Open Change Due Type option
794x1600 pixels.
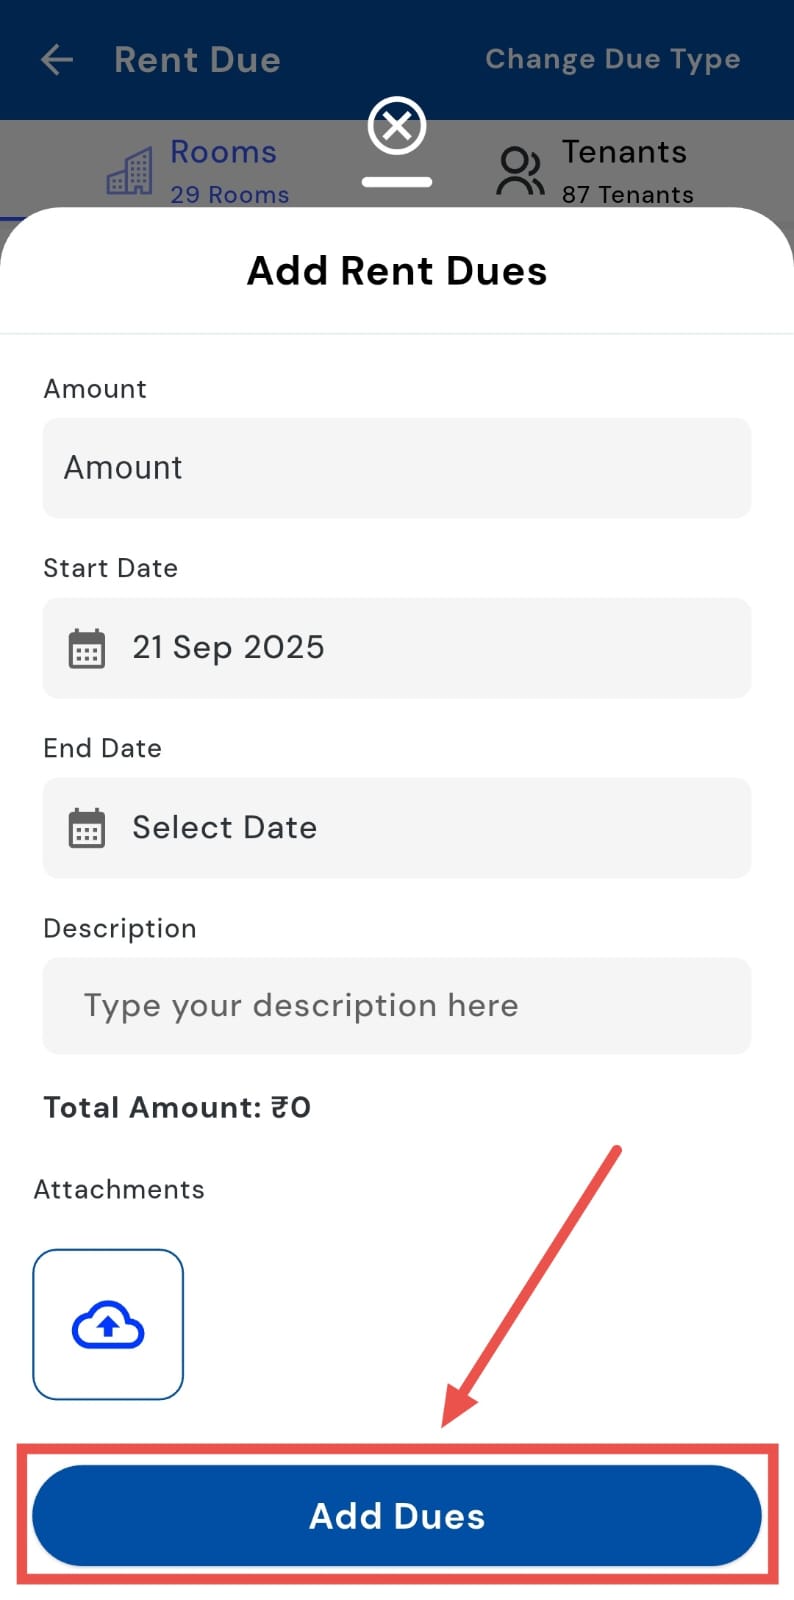point(612,60)
